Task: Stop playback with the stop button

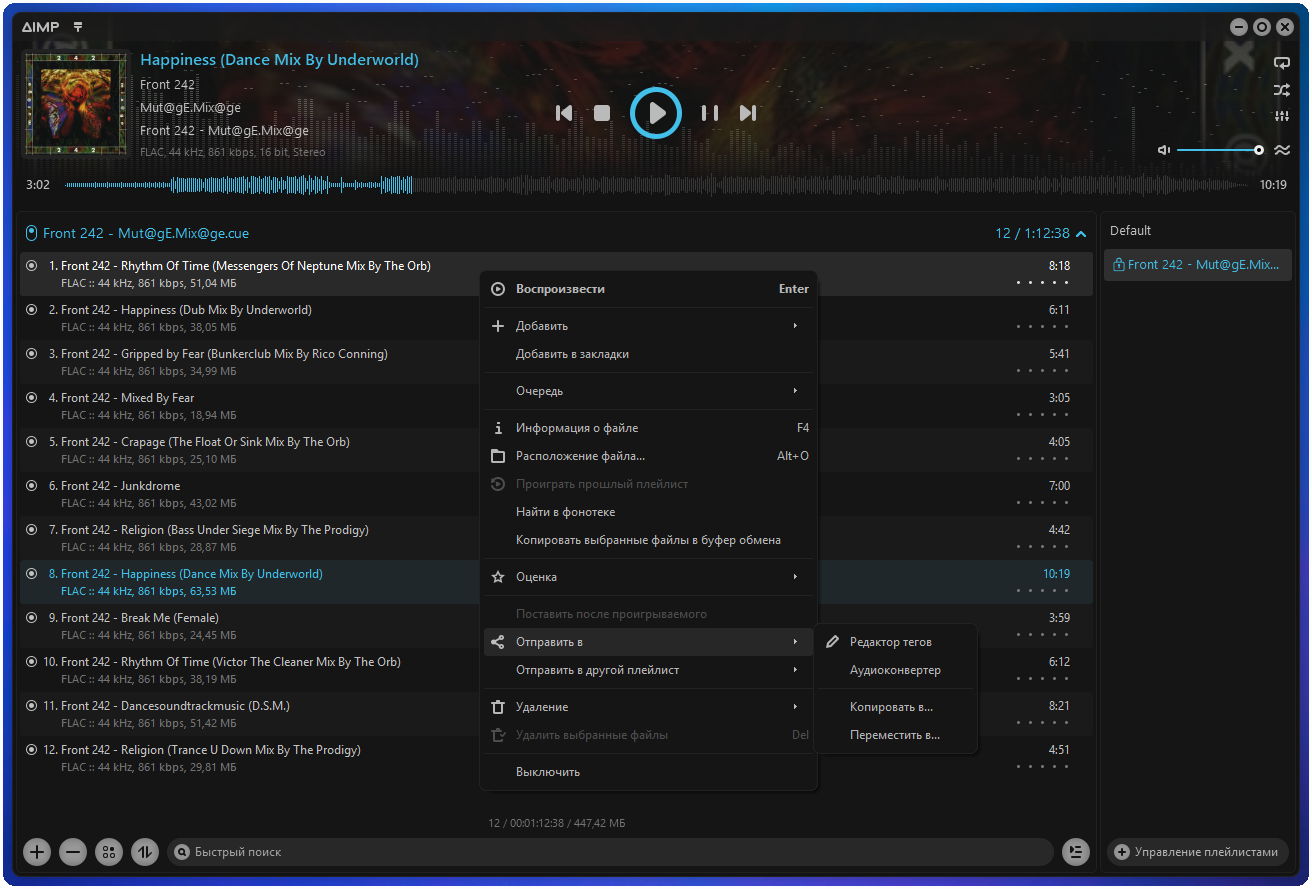Action: 602,113
